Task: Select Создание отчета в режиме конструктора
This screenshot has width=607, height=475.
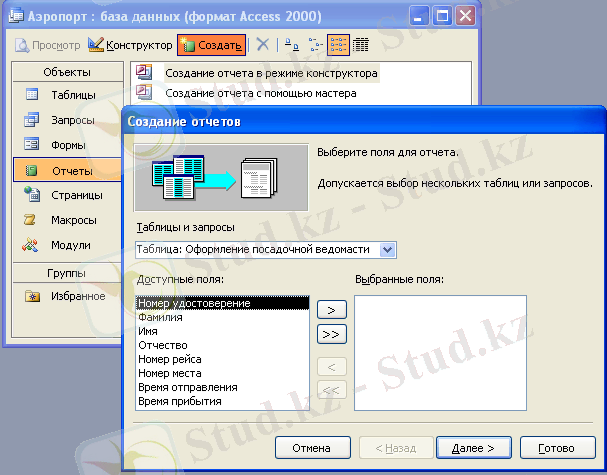Action: click(271, 73)
